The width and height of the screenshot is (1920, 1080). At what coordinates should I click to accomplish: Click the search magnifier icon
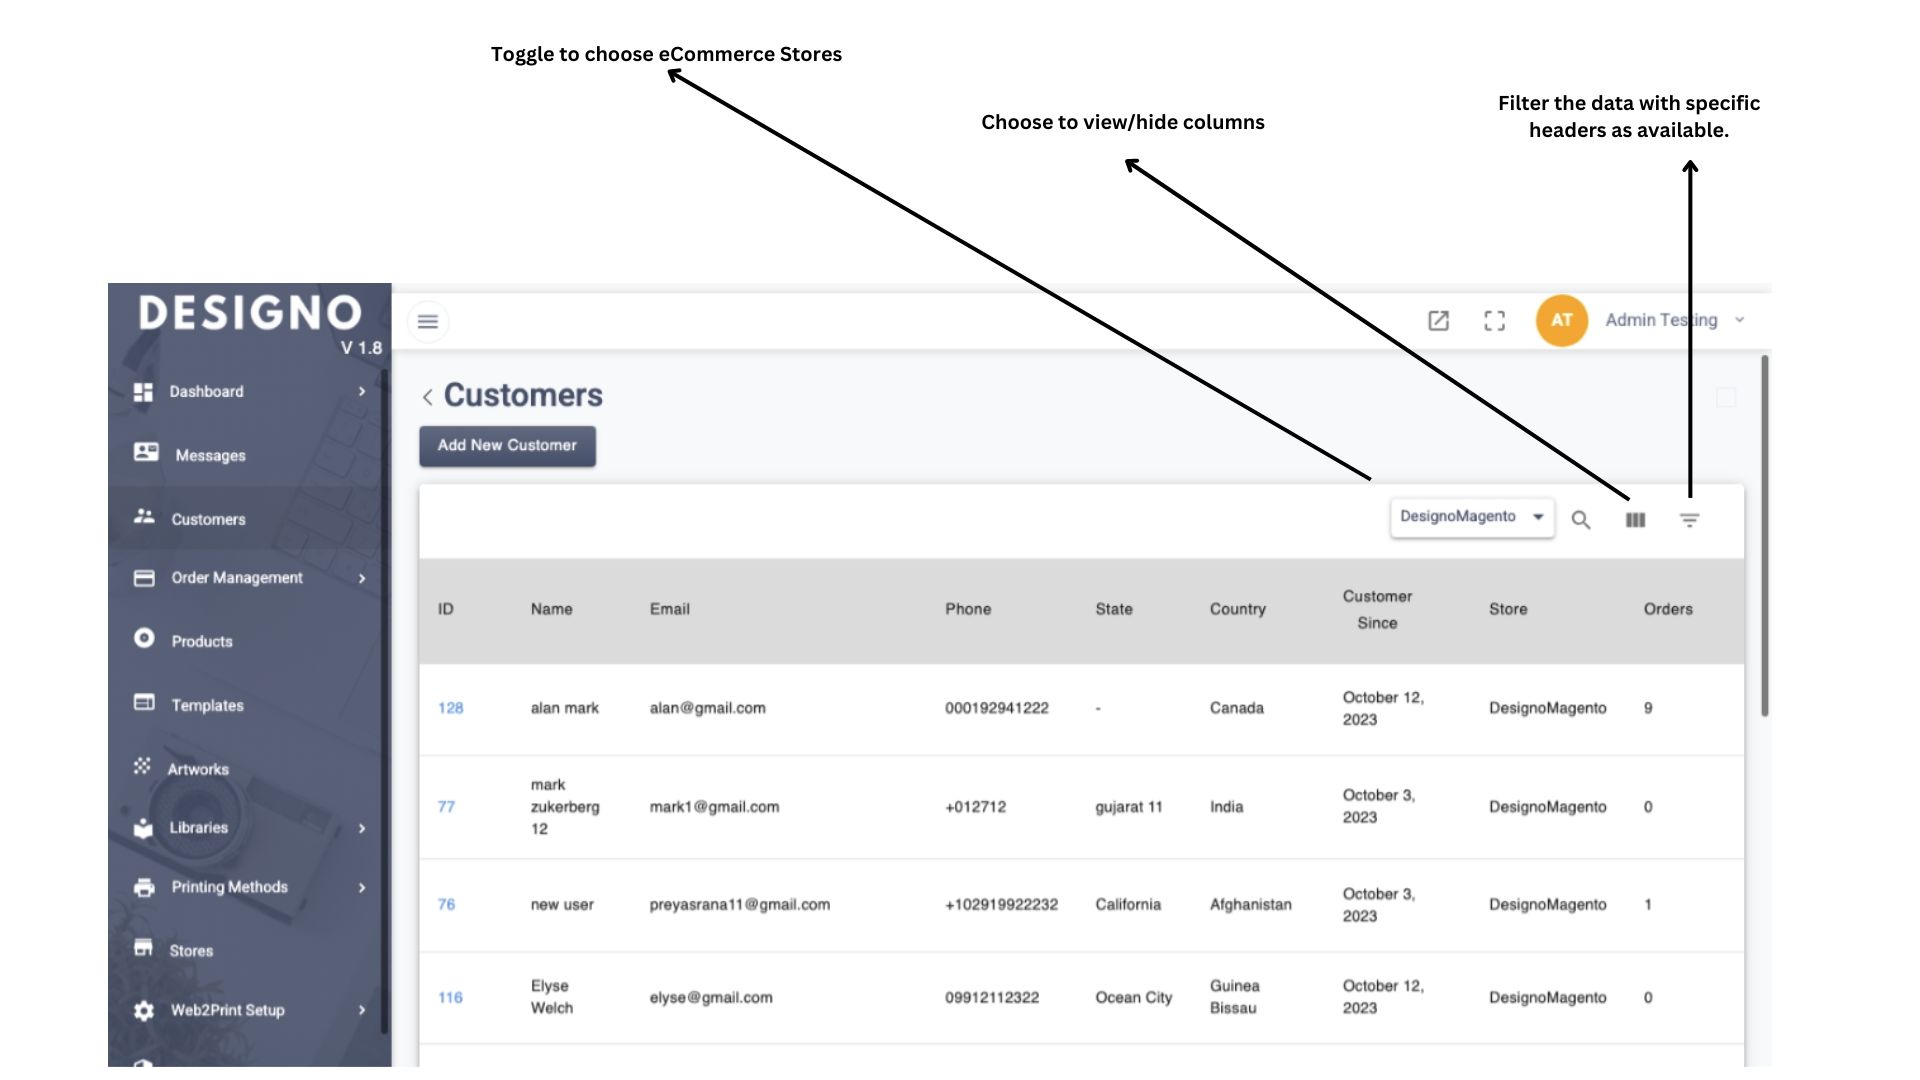click(x=1581, y=520)
